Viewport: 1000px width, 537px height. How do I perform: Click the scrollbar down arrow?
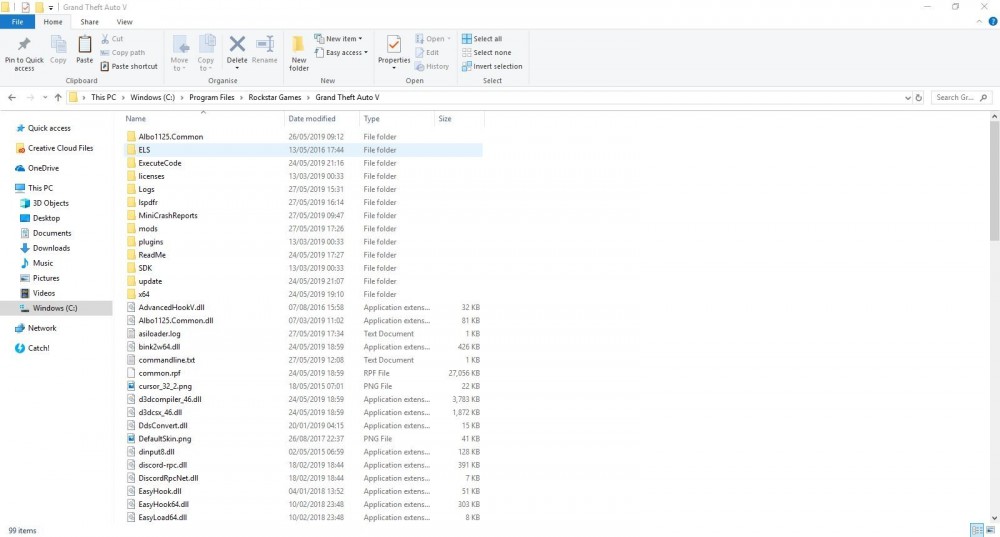click(x=994, y=518)
